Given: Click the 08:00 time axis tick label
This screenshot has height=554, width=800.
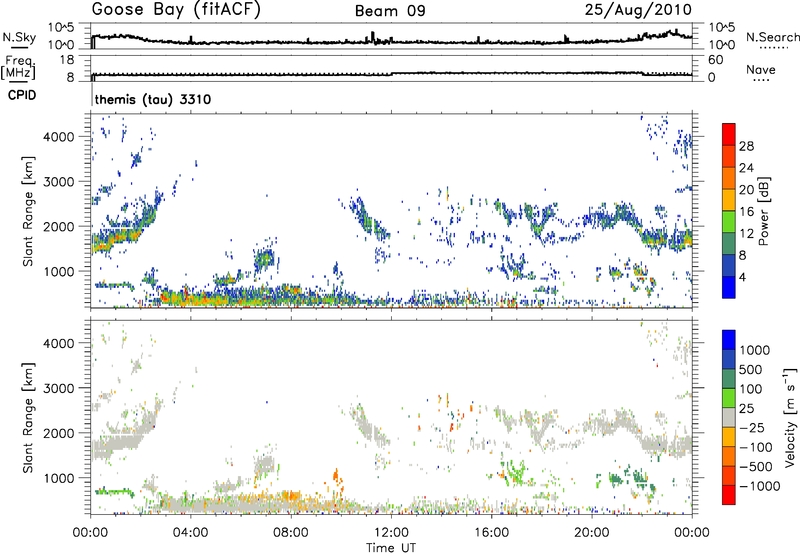Looking at the screenshot, I should tap(291, 533).
